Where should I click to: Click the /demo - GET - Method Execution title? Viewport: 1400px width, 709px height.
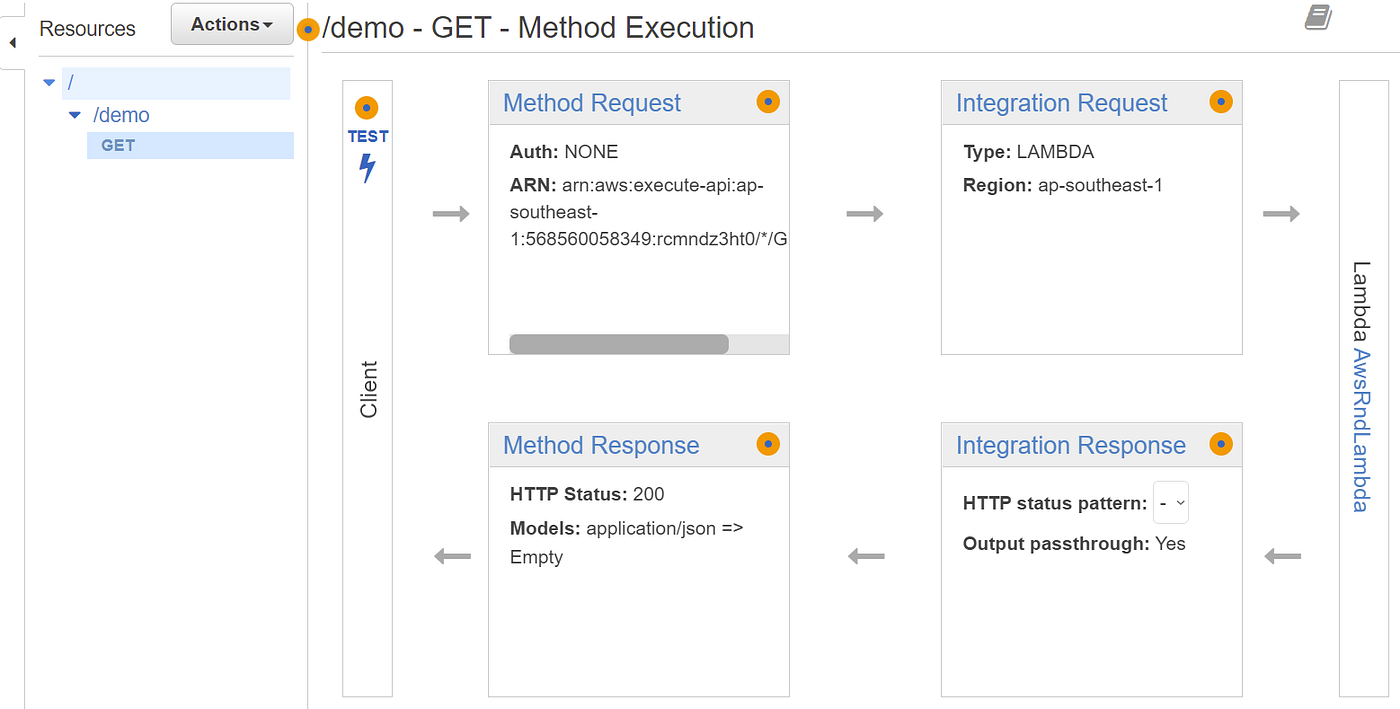click(539, 27)
